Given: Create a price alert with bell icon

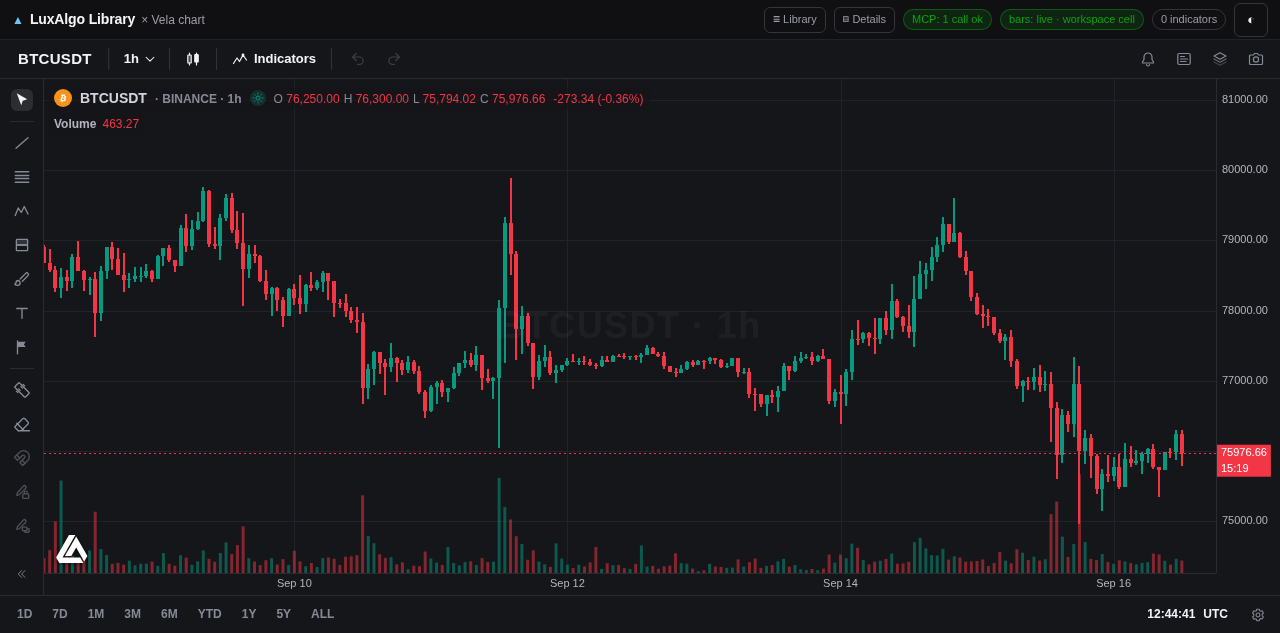Looking at the screenshot, I should click(1148, 59).
